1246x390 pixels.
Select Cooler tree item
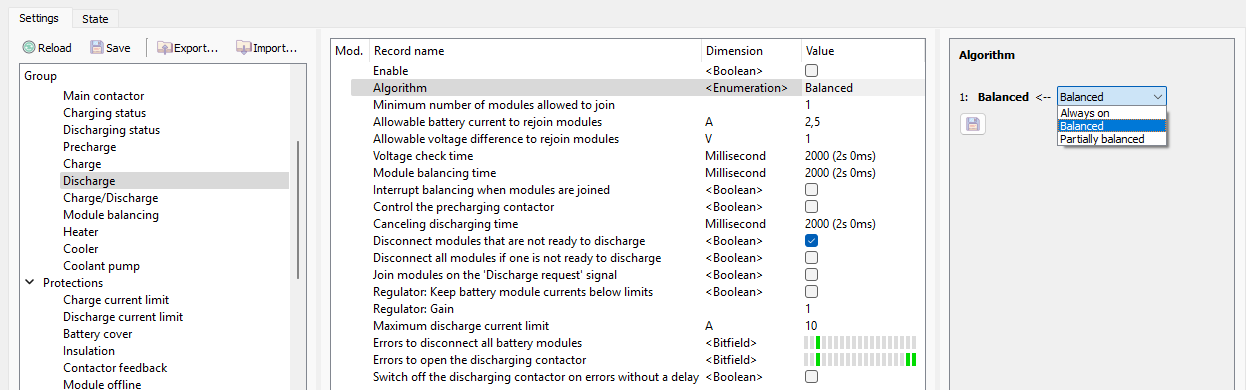(x=80, y=249)
